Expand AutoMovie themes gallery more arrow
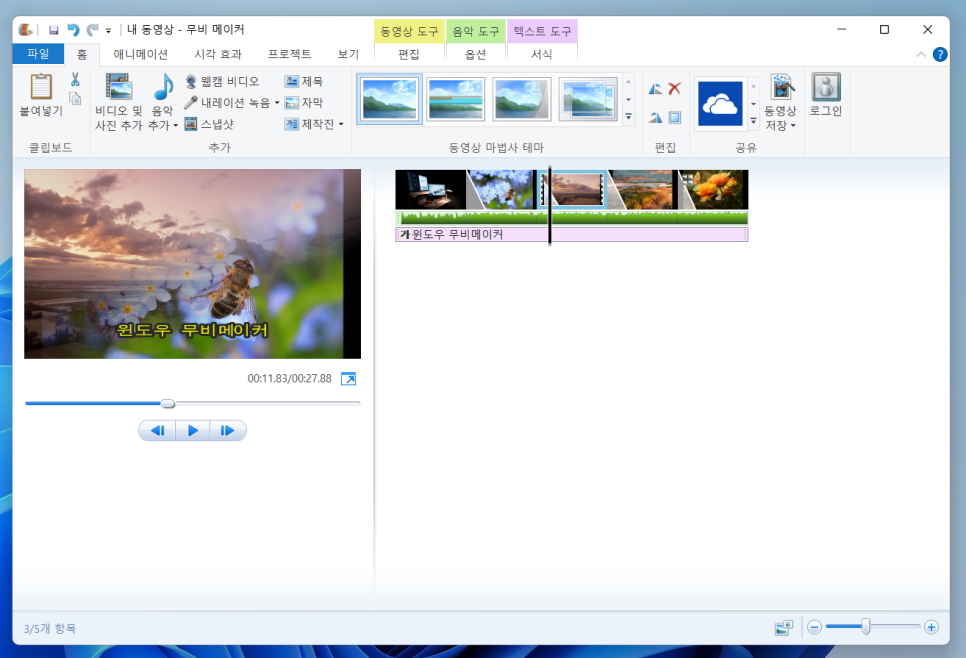This screenshot has width=966, height=658. coord(628,116)
